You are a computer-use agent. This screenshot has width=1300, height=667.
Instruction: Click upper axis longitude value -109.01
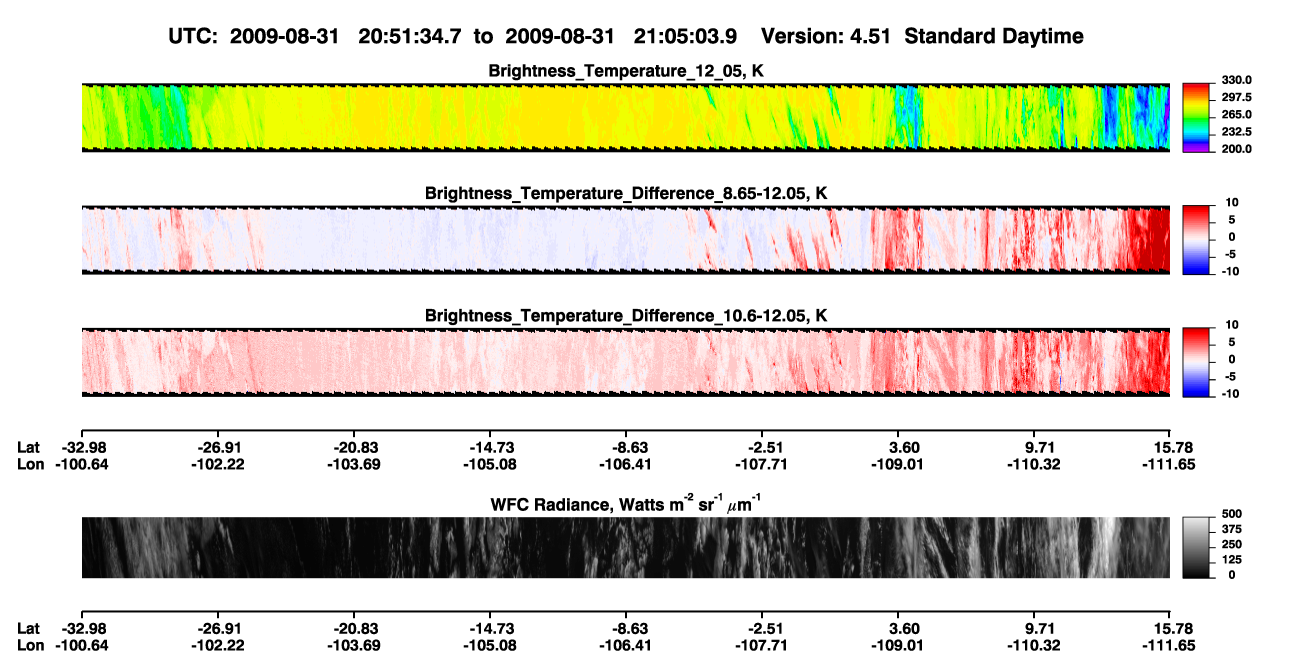(x=898, y=464)
